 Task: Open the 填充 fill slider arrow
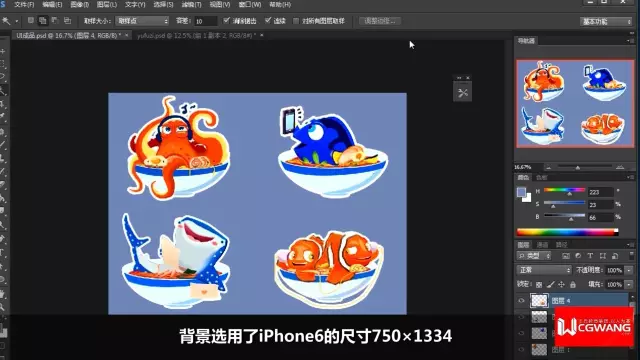pos(629,284)
